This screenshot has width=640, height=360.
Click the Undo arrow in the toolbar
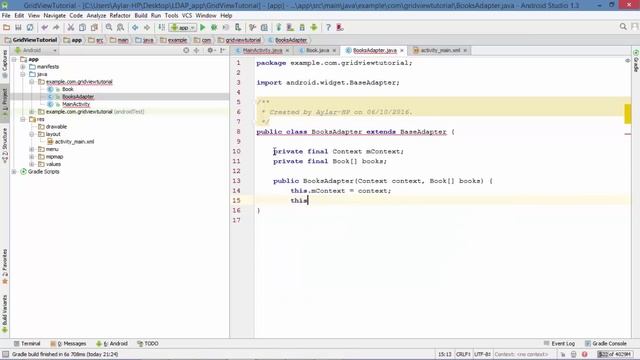(44, 27)
